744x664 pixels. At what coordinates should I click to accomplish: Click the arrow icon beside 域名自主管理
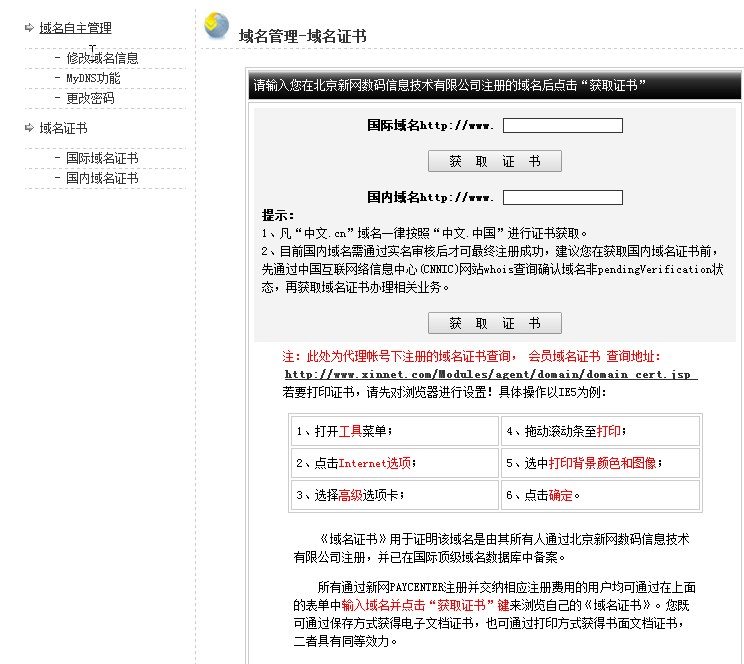29,28
